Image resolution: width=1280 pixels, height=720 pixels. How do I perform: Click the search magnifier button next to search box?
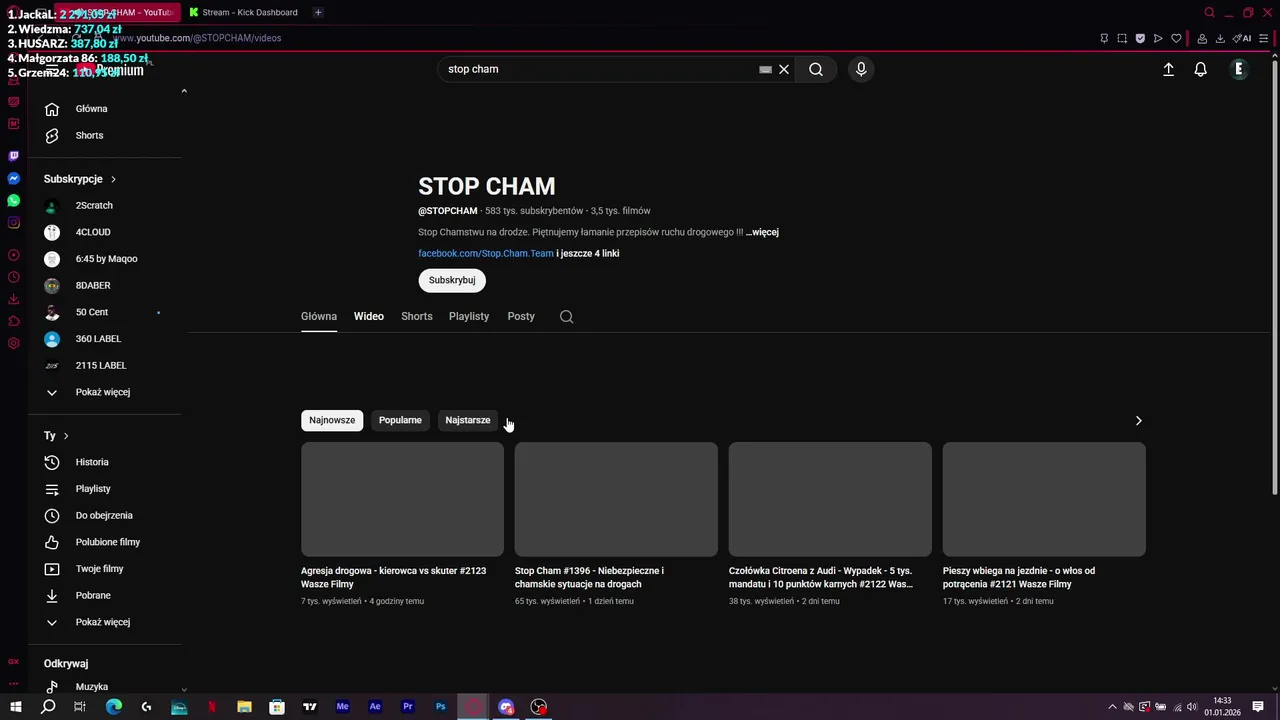[816, 69]
